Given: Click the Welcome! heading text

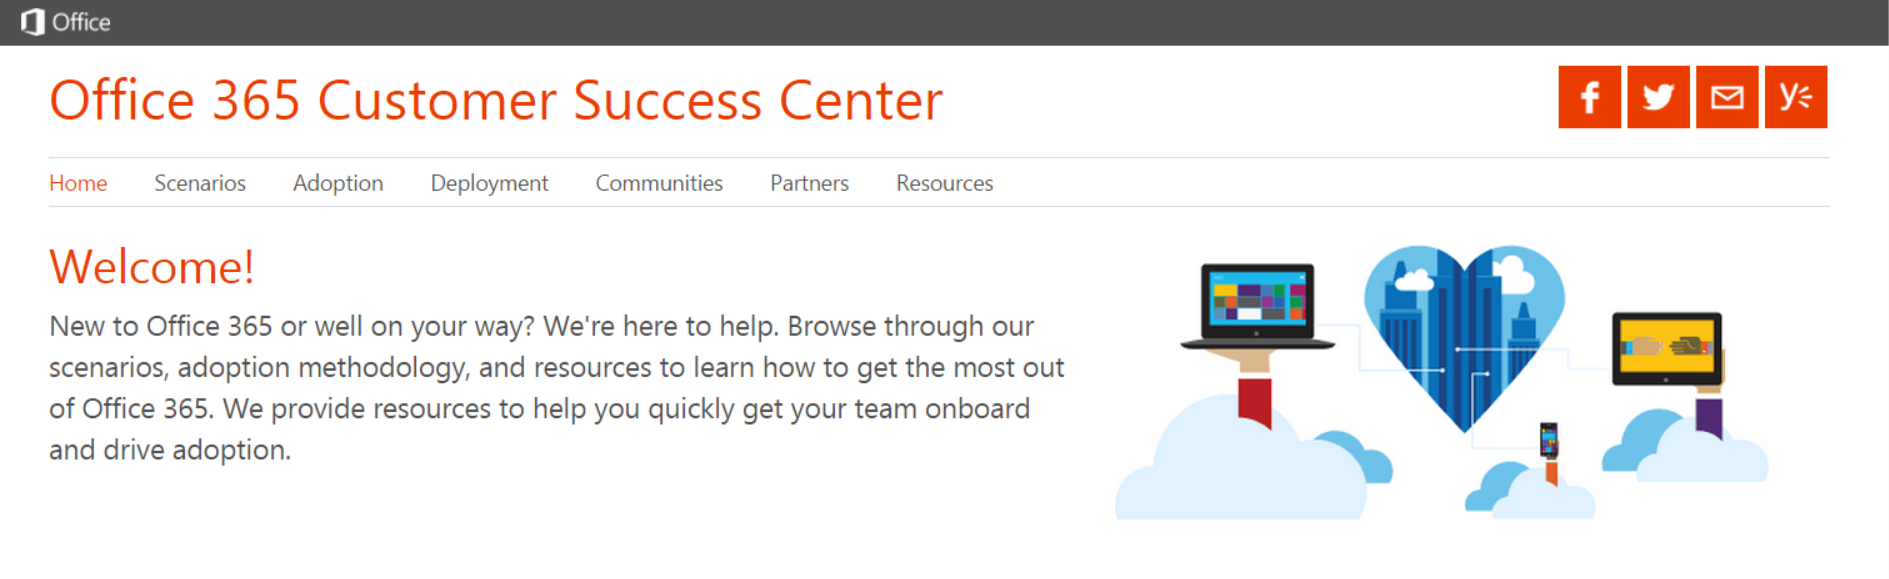Looking at the screenshot, I should (x=151, y=266).
